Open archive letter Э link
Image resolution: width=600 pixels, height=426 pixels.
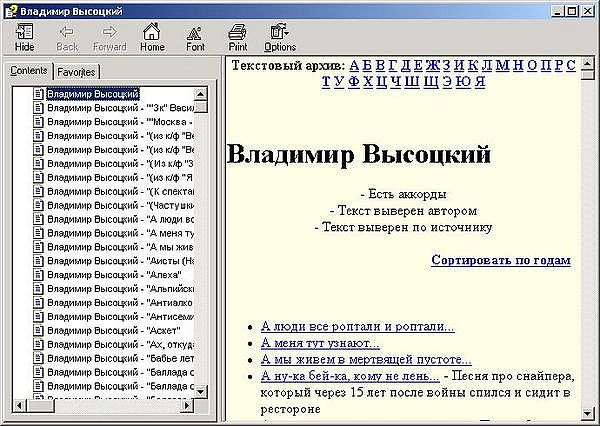(x=447, y=82)
